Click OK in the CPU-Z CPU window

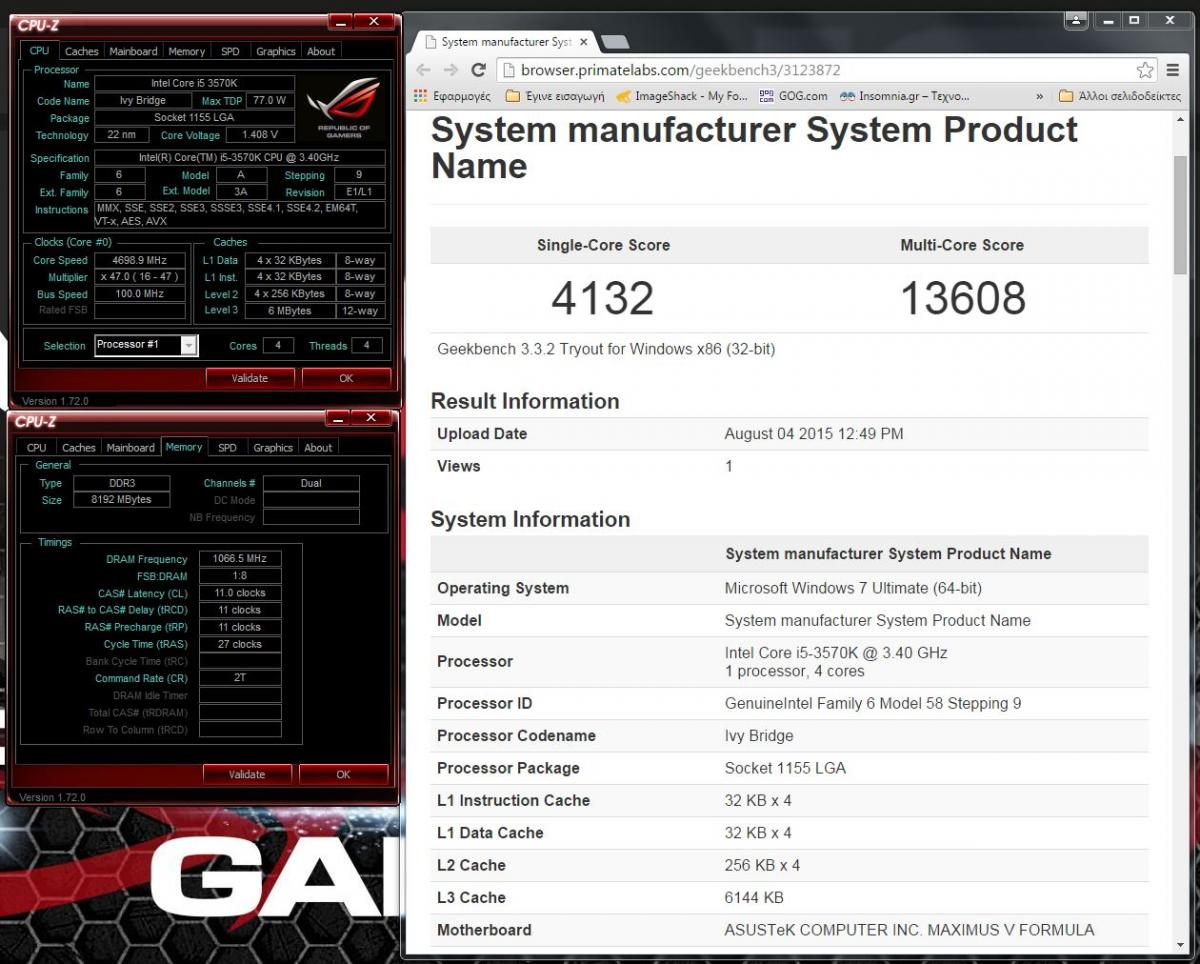coord(346,378)
